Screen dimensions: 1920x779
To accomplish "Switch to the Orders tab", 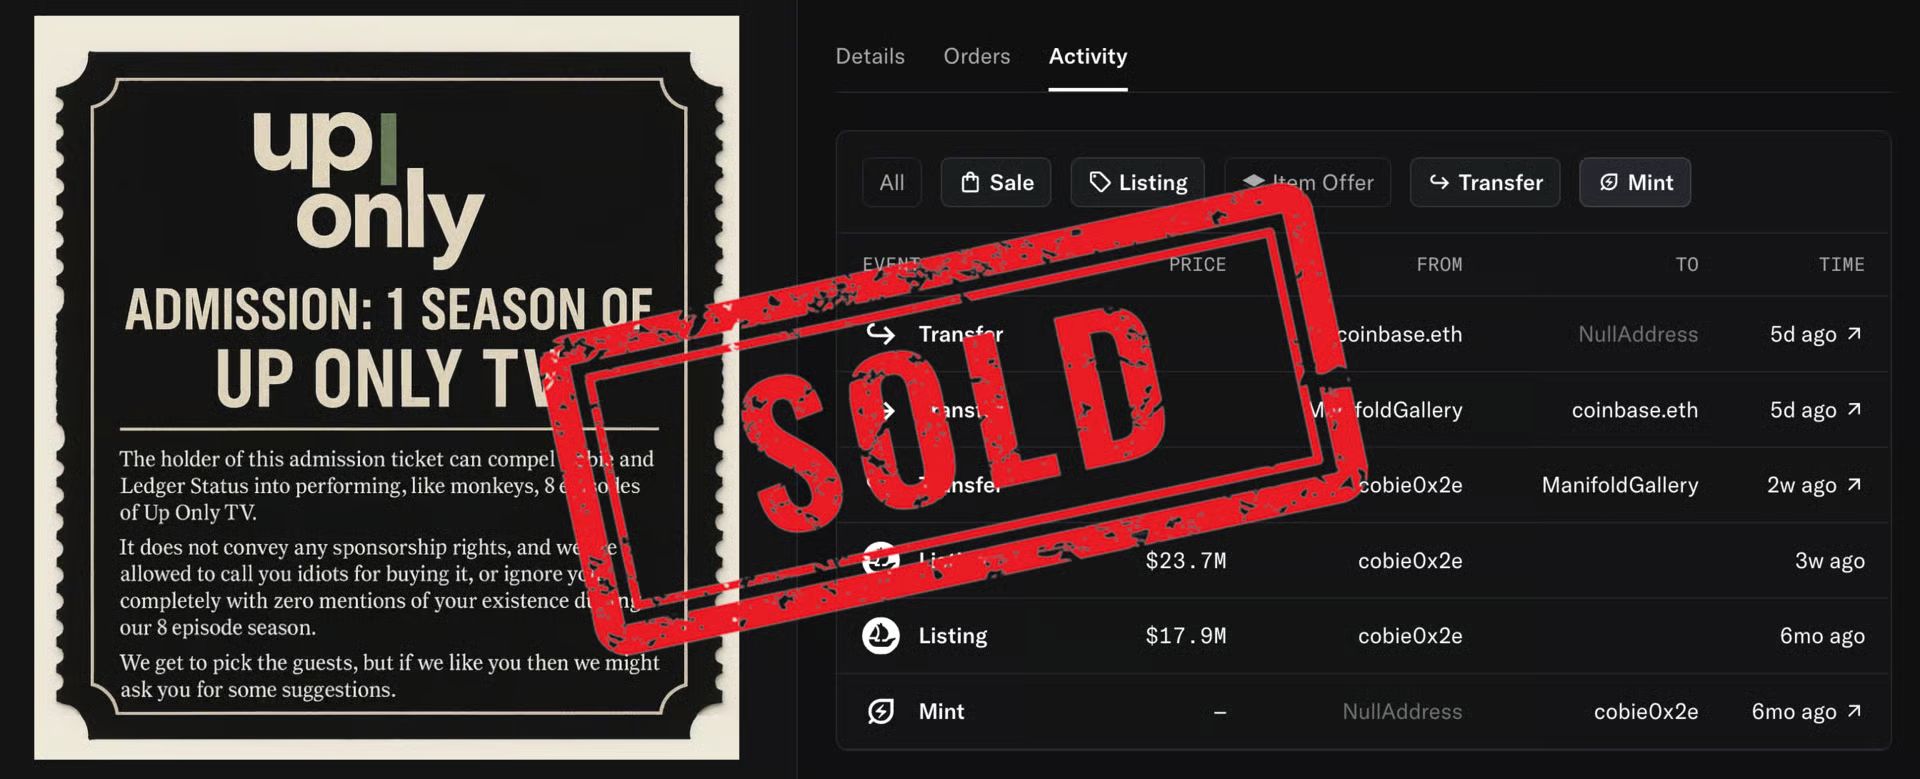I will pos(977,56).
